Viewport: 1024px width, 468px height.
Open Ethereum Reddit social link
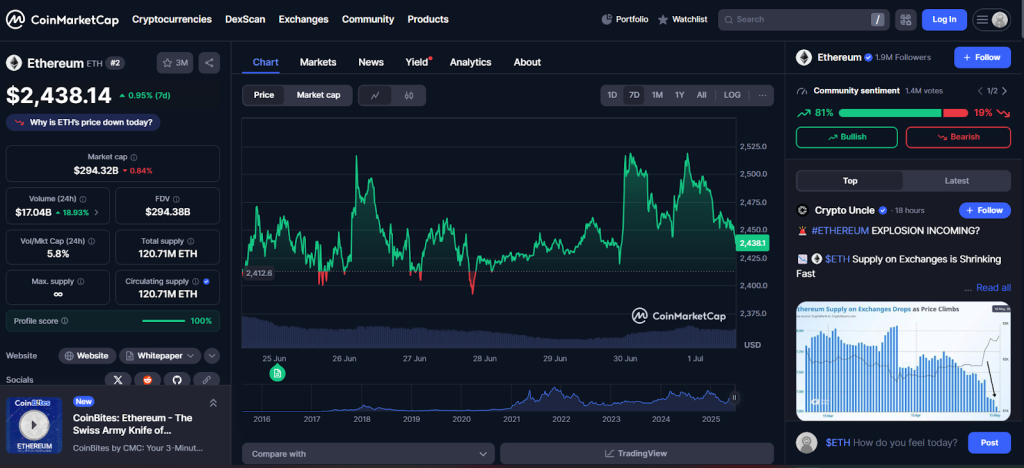click(x=148, y=379)
